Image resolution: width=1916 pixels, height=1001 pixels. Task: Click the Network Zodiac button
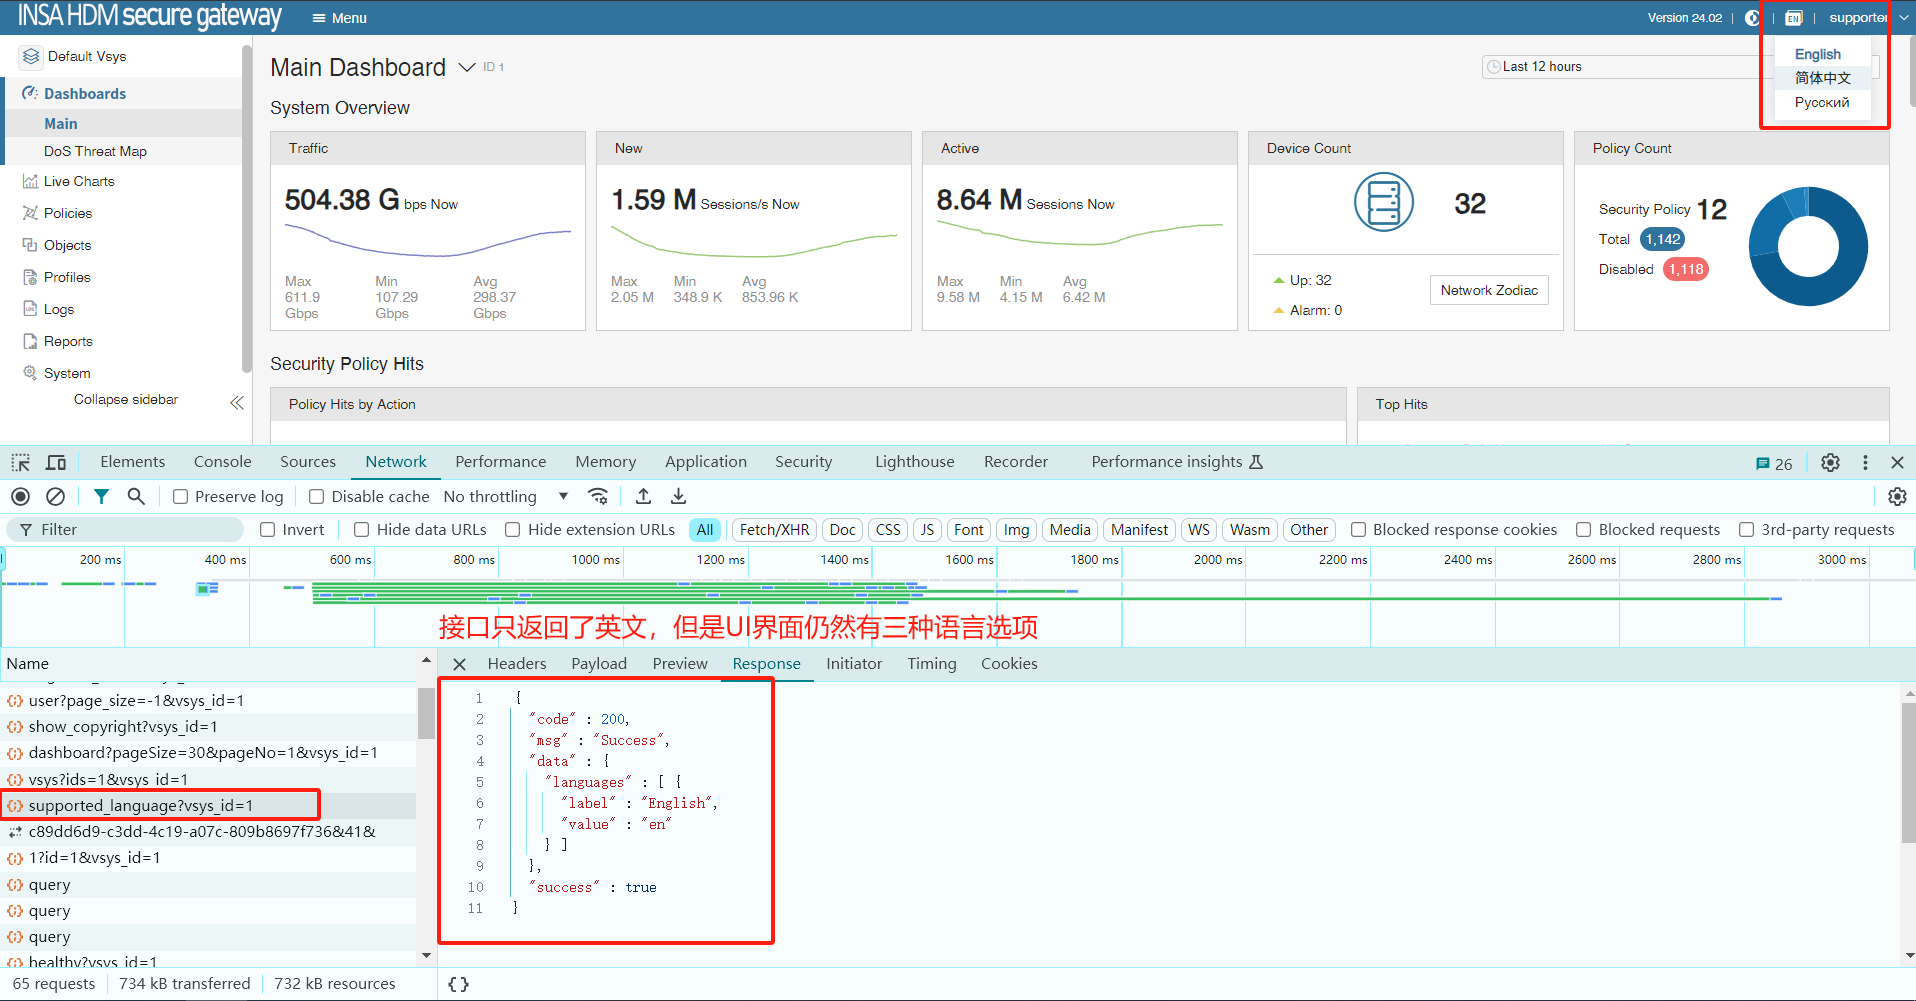[1488, 290]
